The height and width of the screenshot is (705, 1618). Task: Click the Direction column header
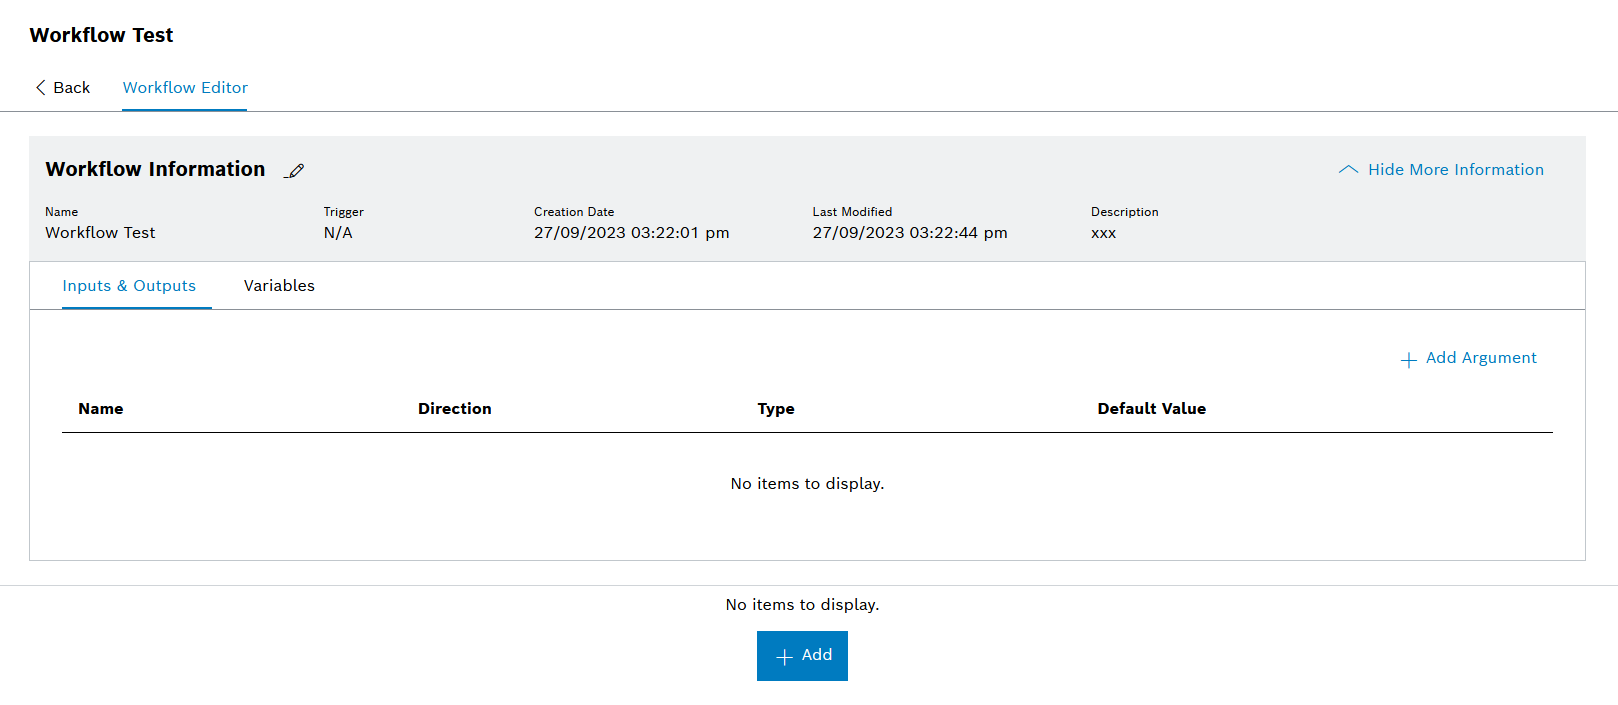pos(455,409)
